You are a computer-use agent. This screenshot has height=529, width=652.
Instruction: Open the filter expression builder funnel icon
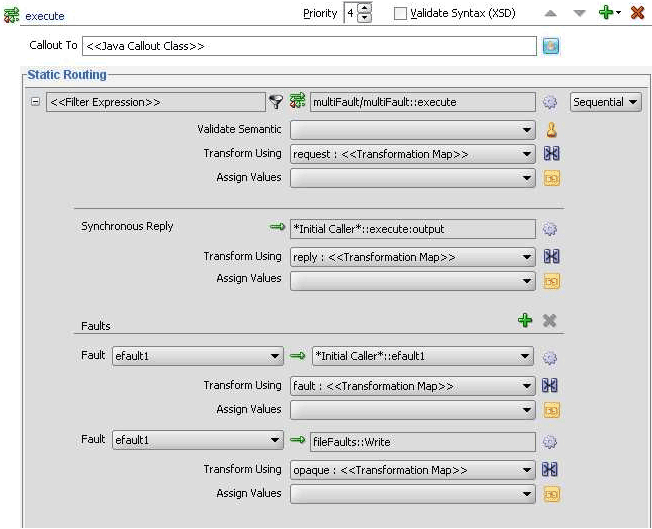(x=276, y=101)
